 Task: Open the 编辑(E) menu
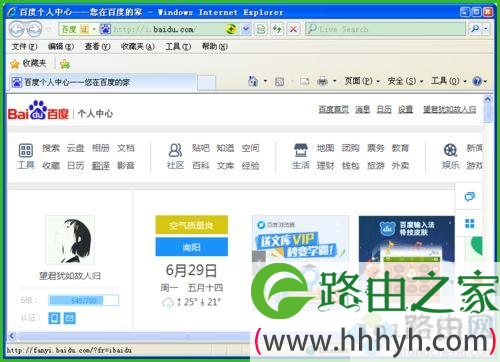[x=61, y=47]
